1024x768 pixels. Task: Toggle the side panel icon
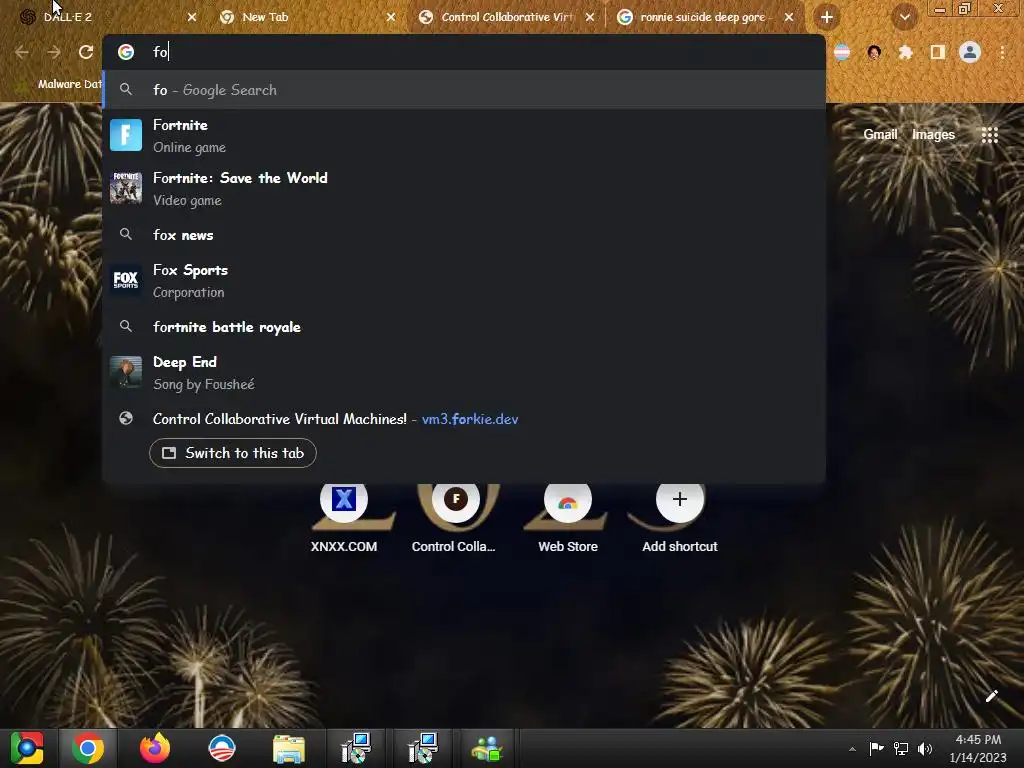937,52
